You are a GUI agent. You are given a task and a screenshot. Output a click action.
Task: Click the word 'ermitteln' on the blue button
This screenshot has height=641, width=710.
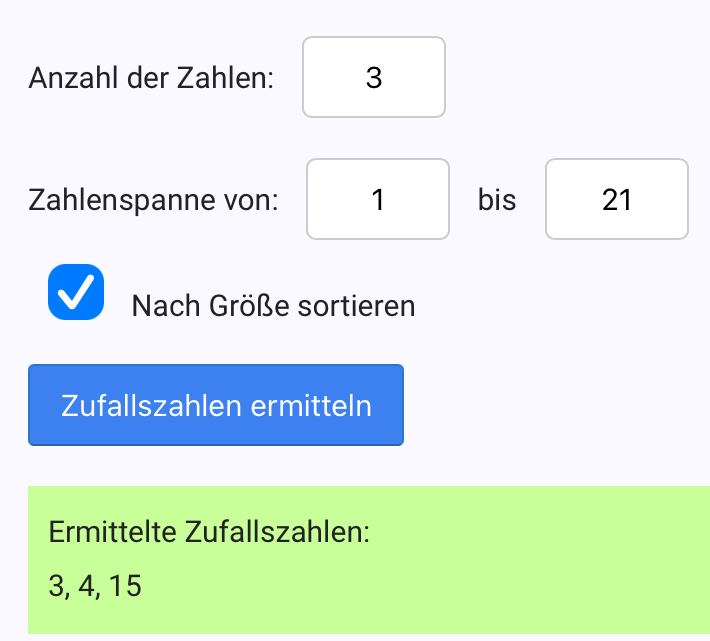pyautogui.click(x=311, y=406)
